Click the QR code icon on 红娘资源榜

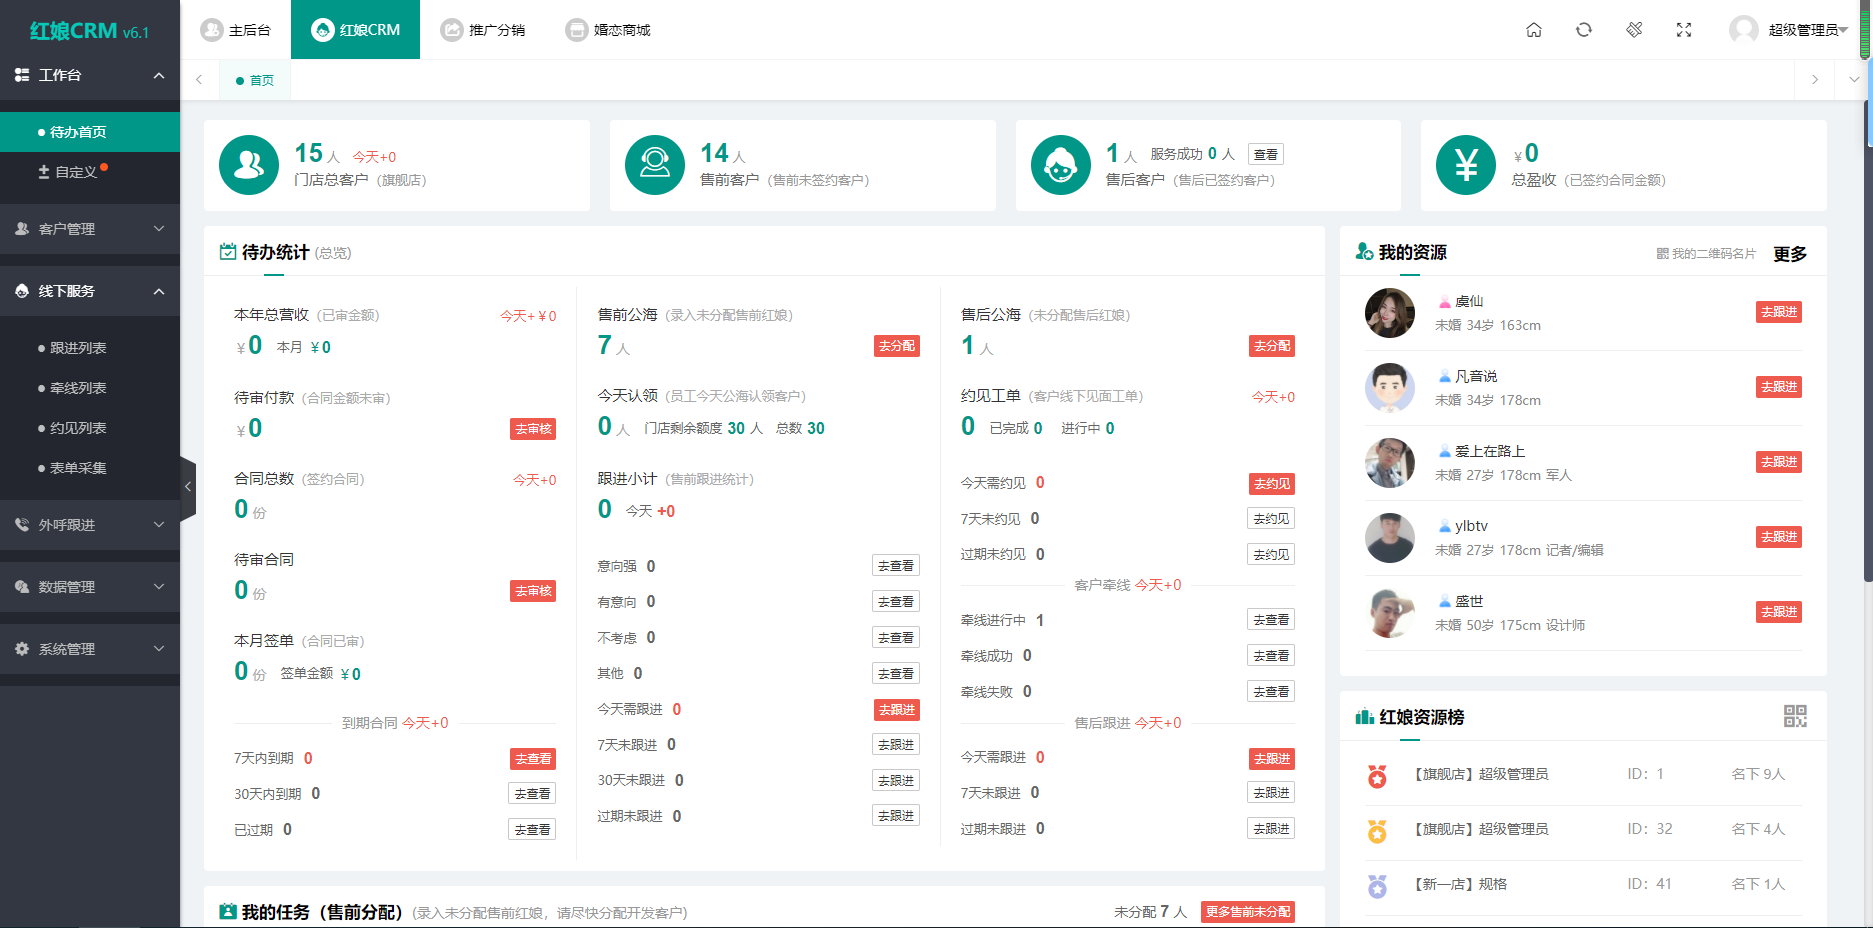click(1795, 716)
